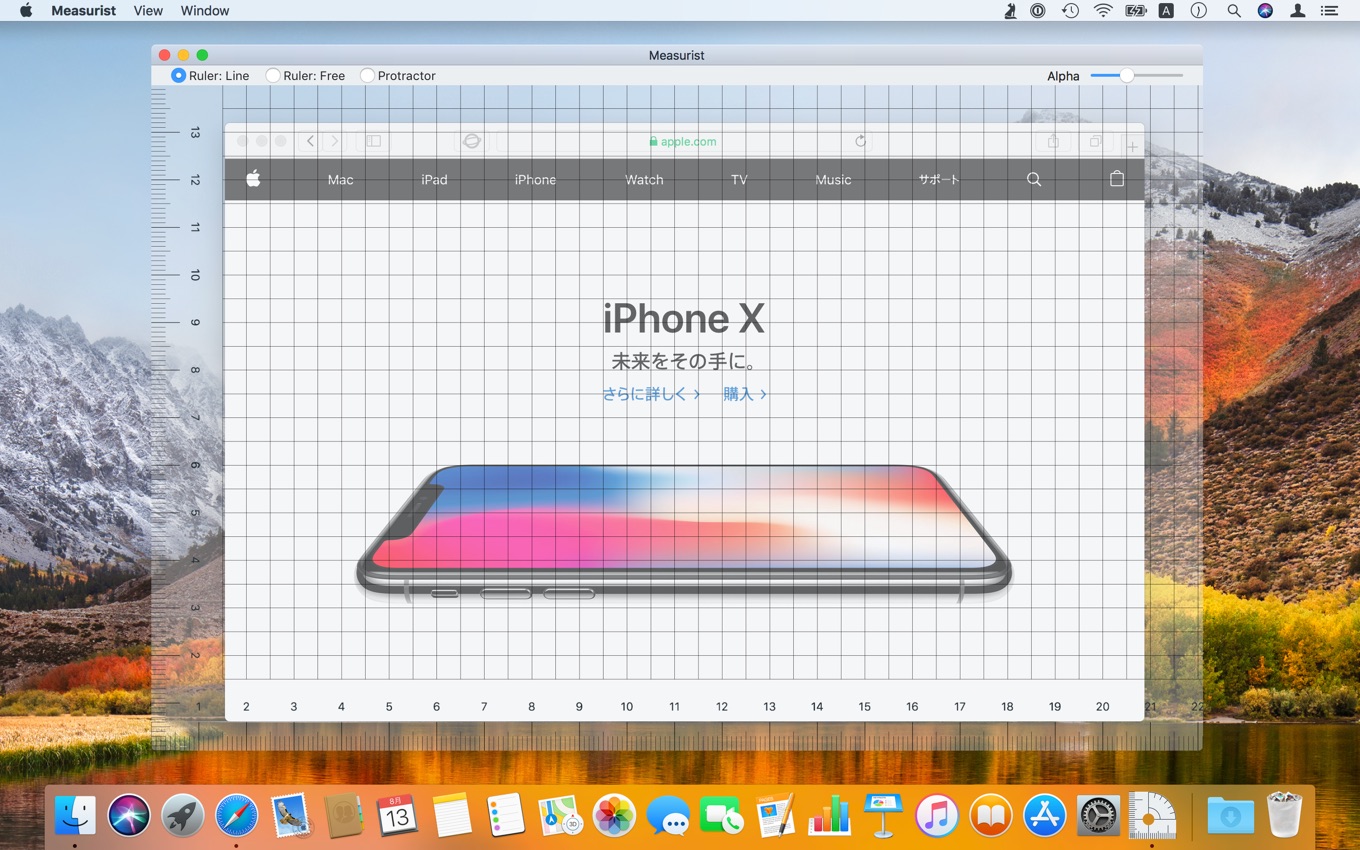The height and width of the screenshot is (850, 1360).
Task: Open App Store from the Dock
Action: (x=1045, y=816)
